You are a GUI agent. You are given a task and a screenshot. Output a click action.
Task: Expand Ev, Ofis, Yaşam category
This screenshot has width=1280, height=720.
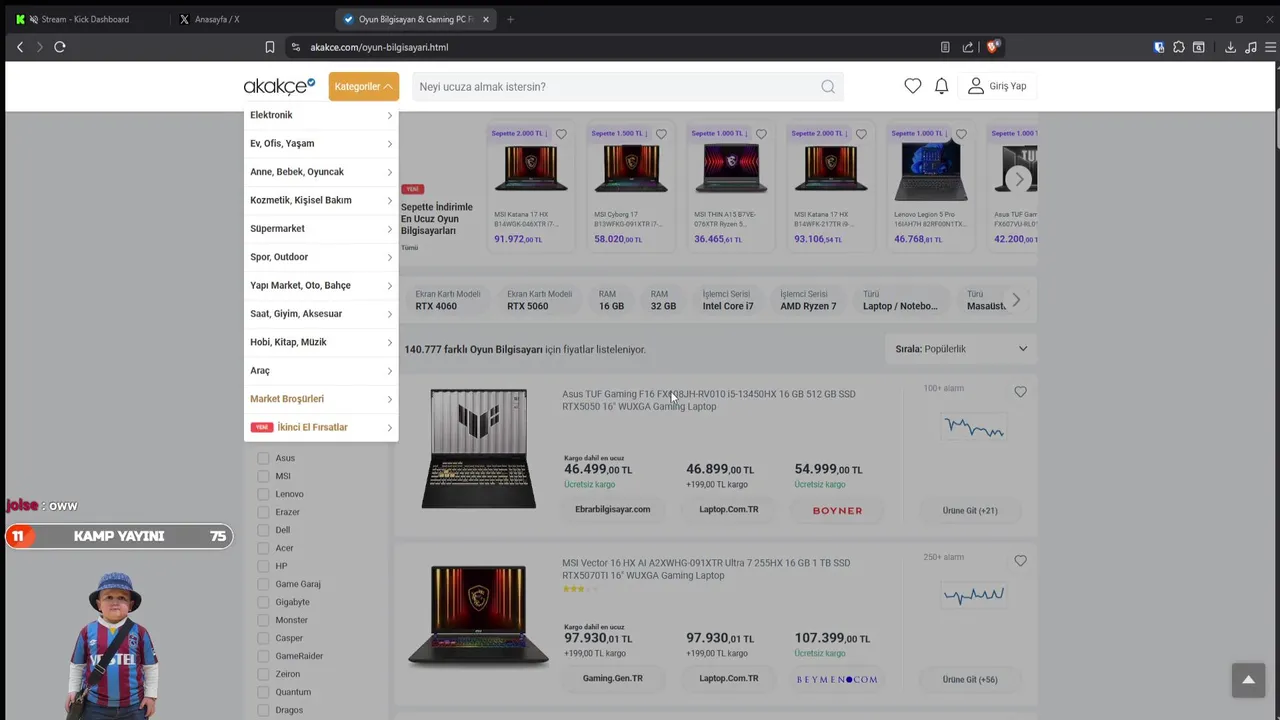(x=321, y=143)
